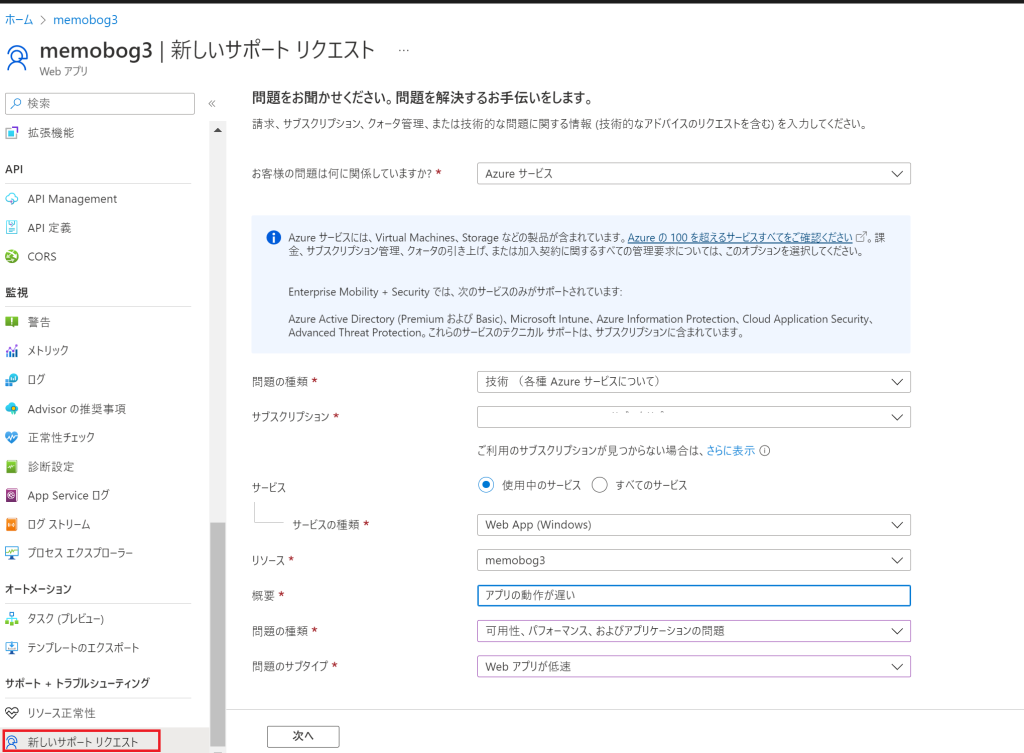Click the CORS globe icon

point(12,257)
